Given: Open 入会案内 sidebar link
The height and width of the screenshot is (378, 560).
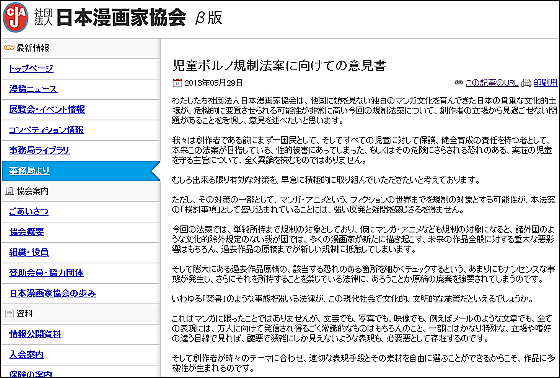Looking at the screenshot, I should coord(26,354).
